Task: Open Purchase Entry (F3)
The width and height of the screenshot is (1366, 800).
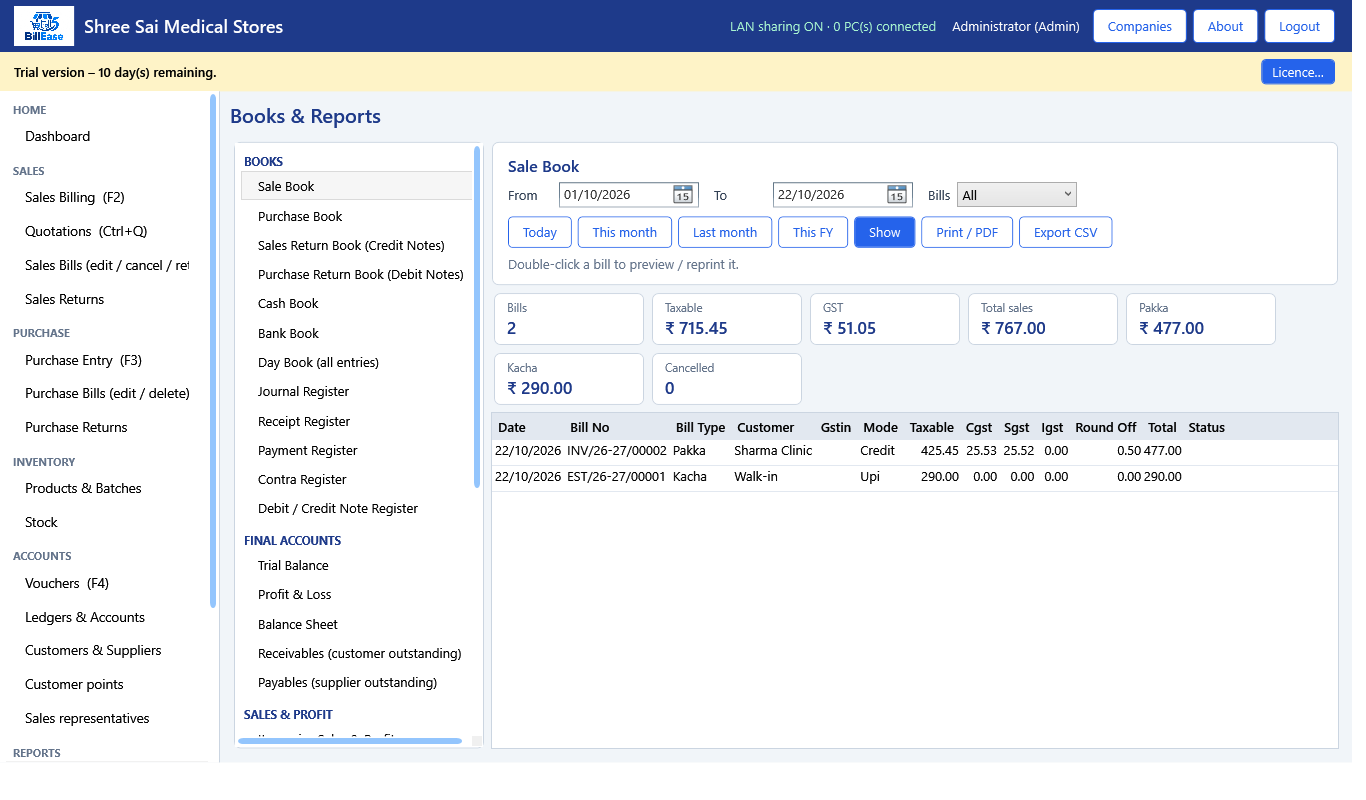Action: (x=83, y=360)
